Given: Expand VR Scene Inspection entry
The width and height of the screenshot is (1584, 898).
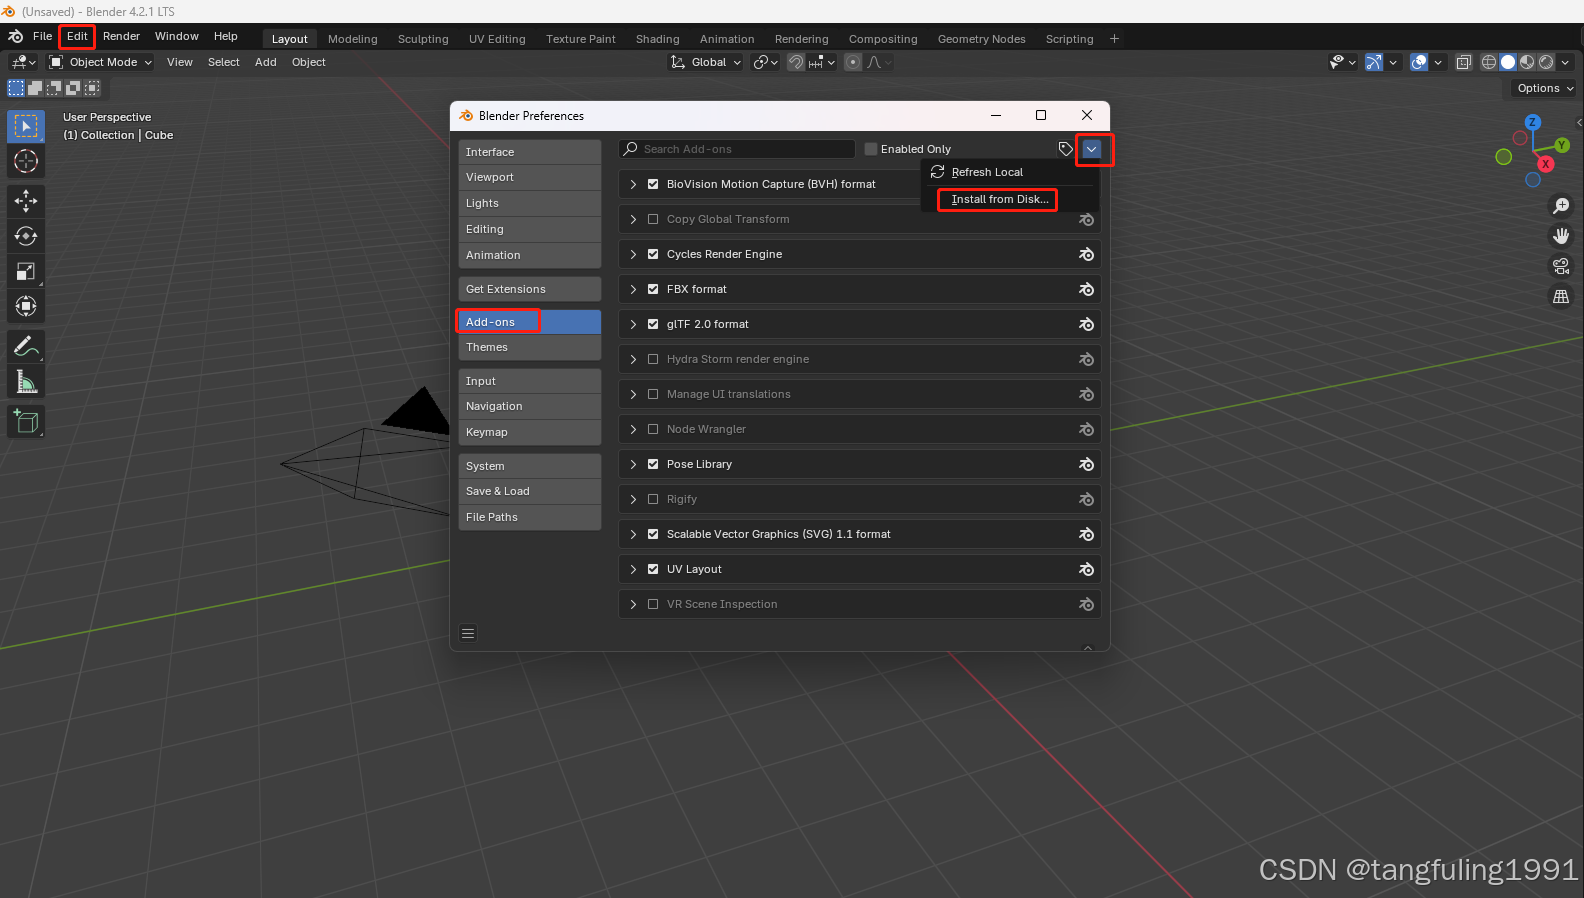Looking at the screenshot, I should [x=633, y=604].
